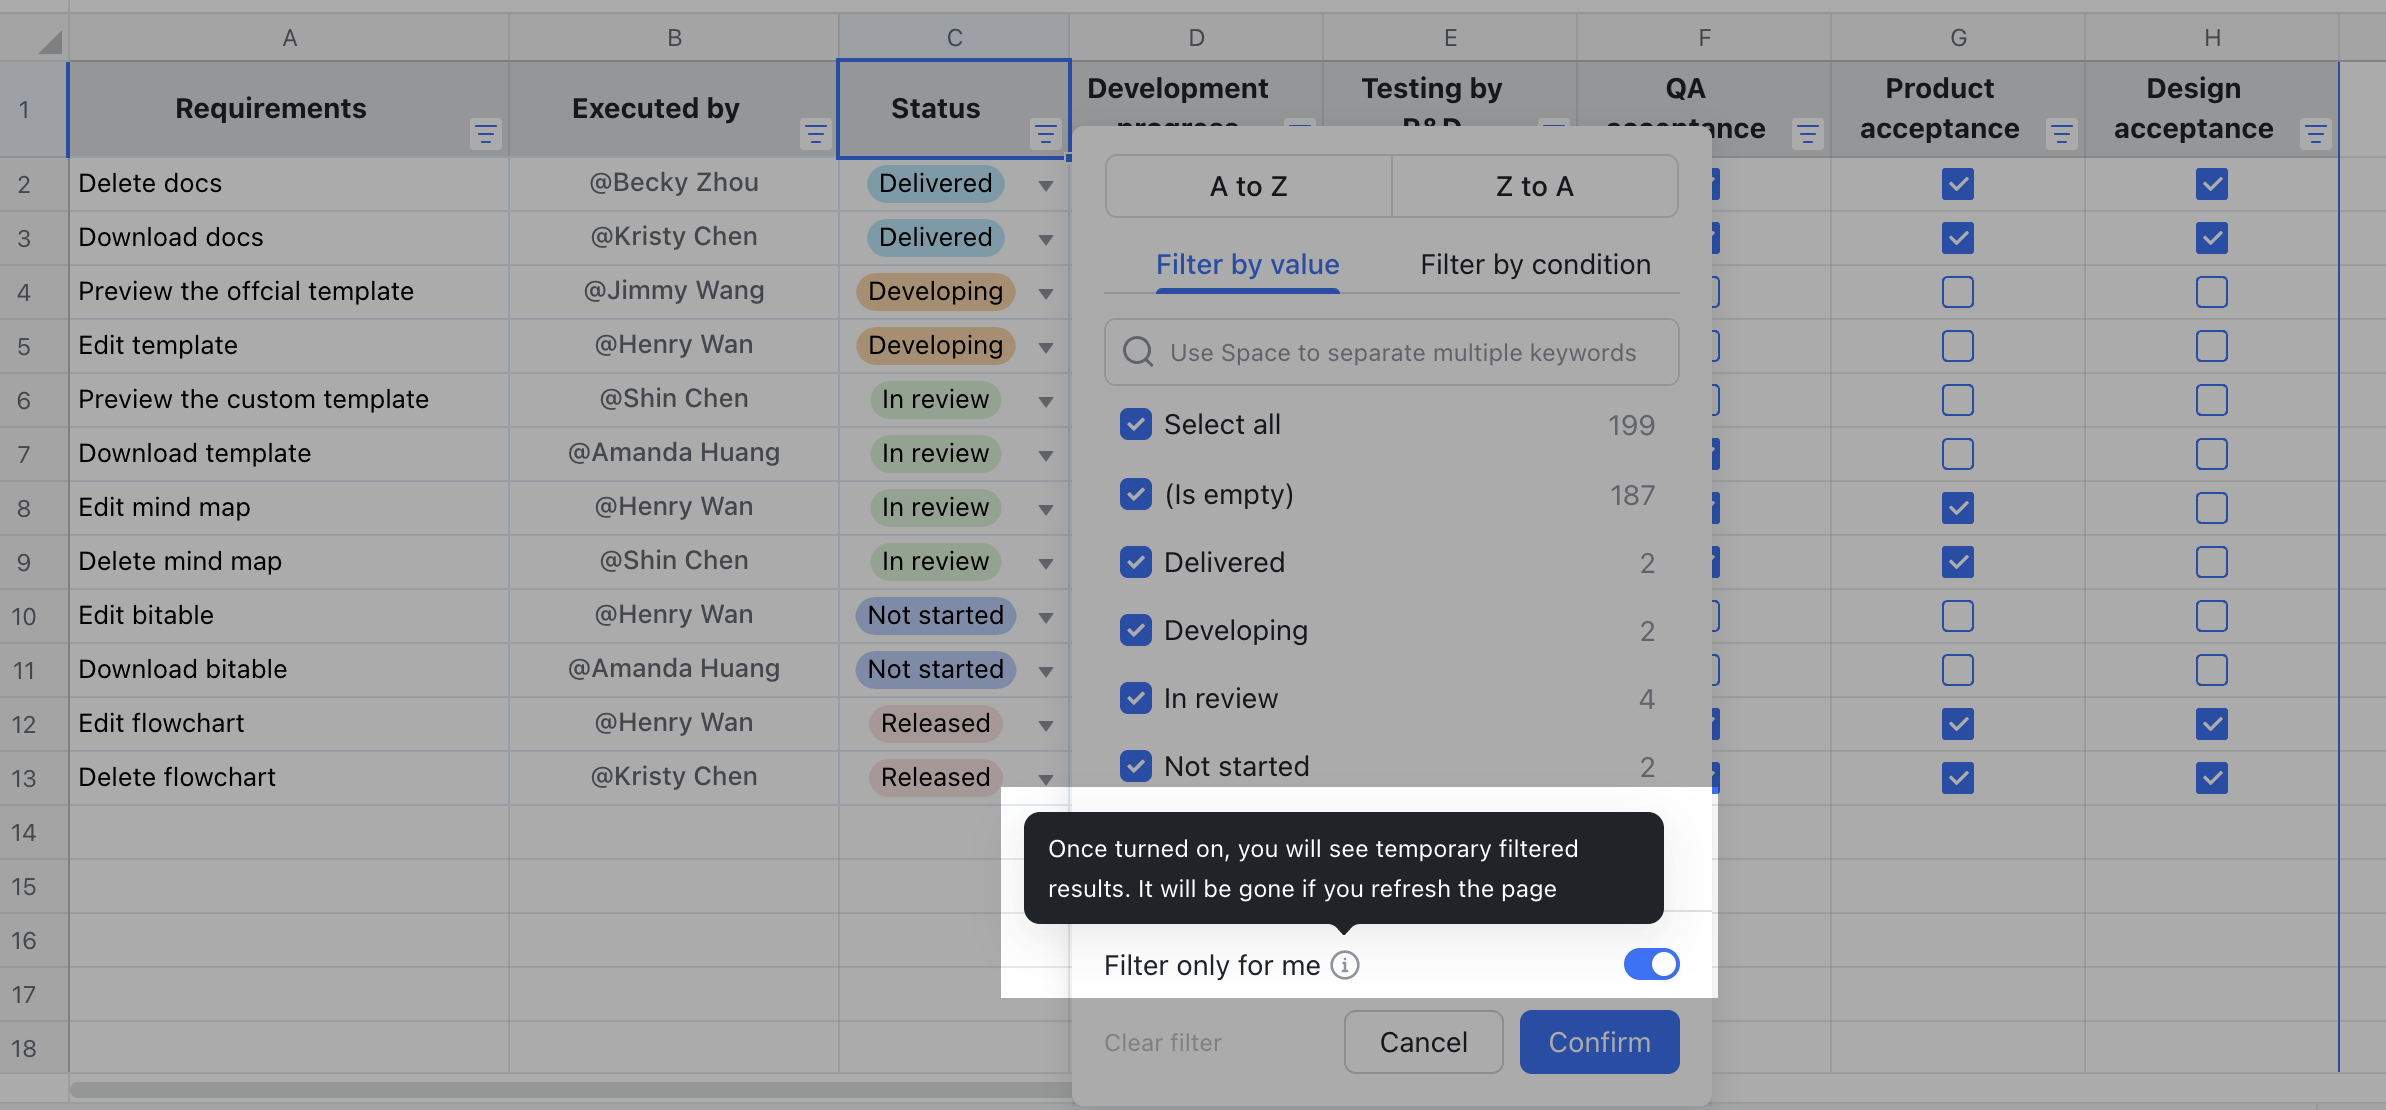
Task: Click the Confirm button
Action: coord(1599,1041)
